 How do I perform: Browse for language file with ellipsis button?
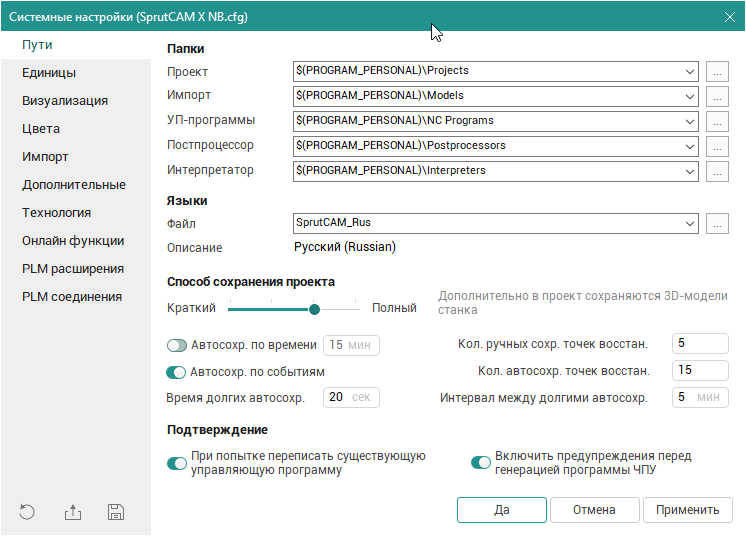[x=717, y=223]
